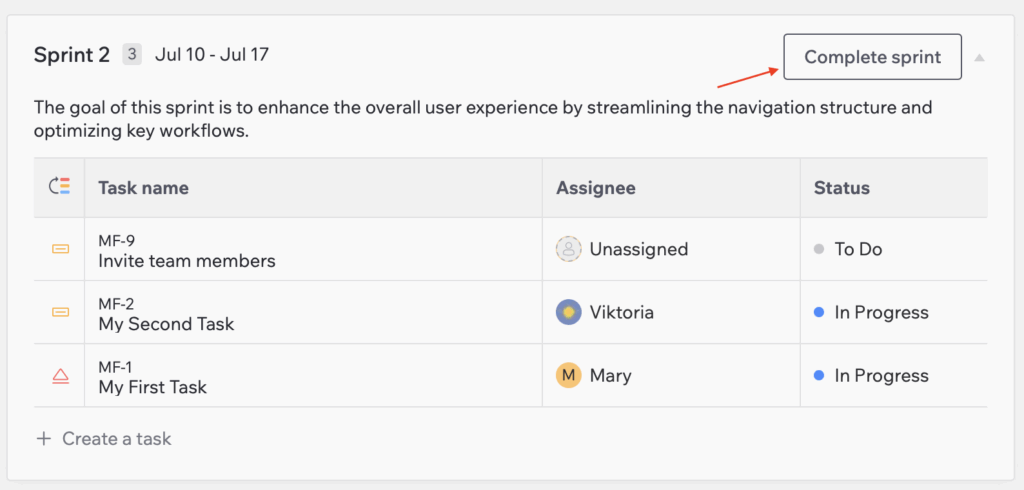1024x490 pixels.
Task: Click the sprint task count badge 3
Action: pos(132,54)
